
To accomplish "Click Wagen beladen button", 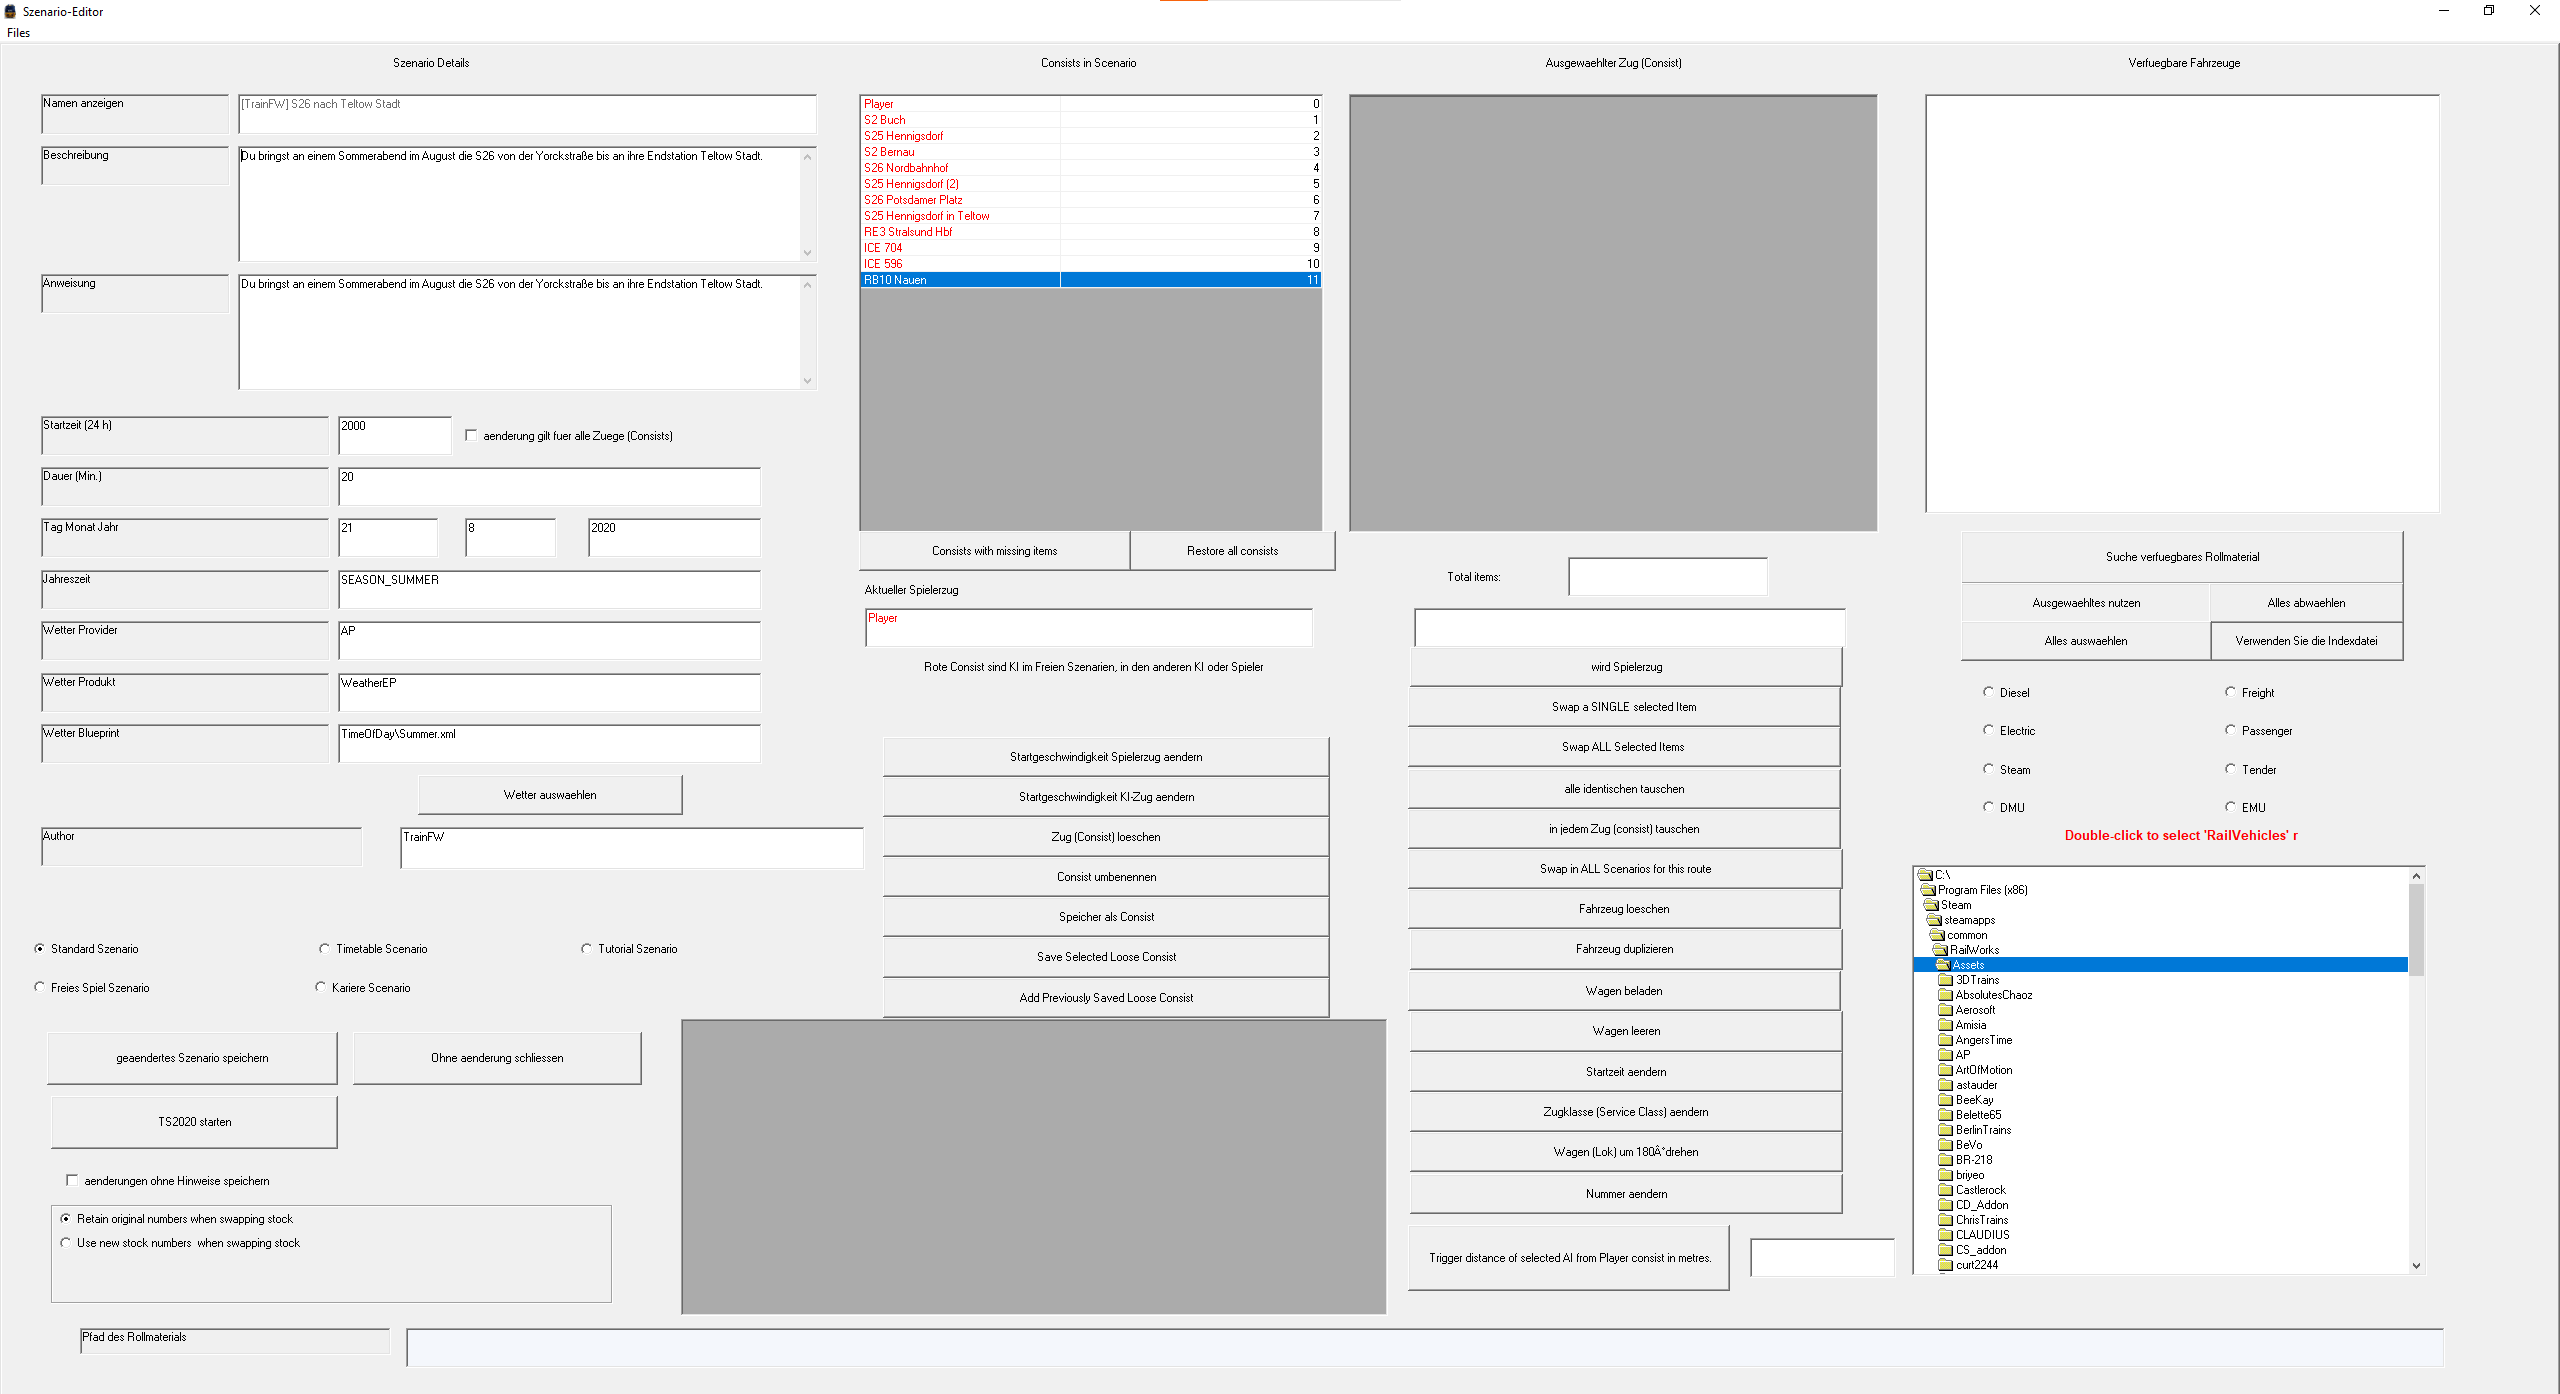I will pyautogui.click(x=1624, y=991).
